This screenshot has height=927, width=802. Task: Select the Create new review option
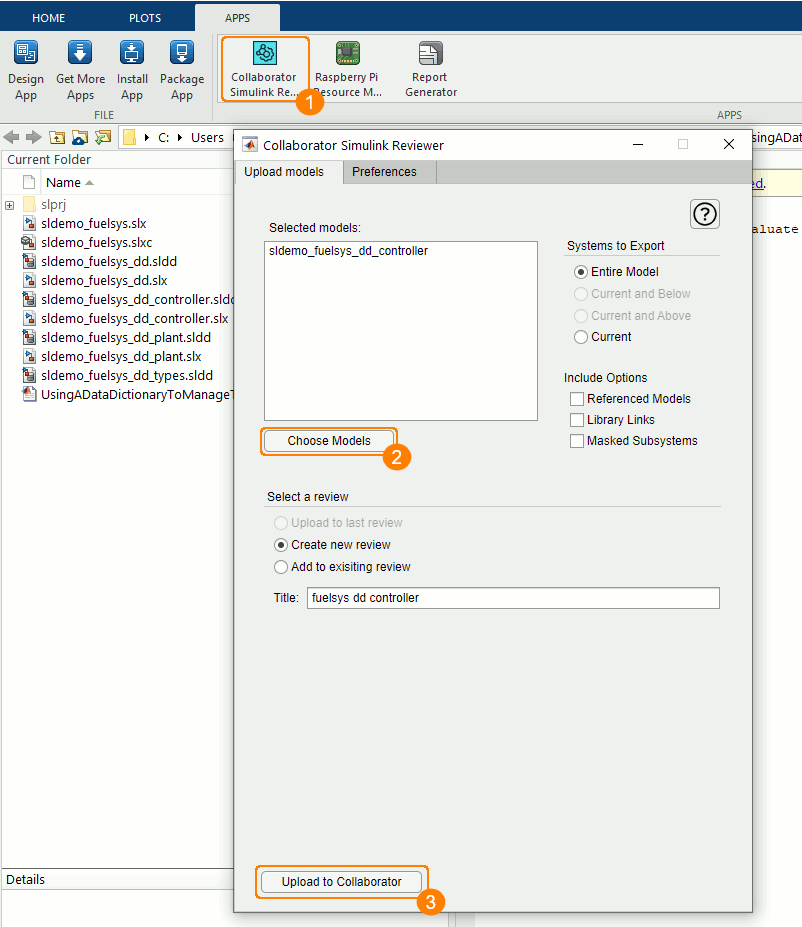click(280, 546)
